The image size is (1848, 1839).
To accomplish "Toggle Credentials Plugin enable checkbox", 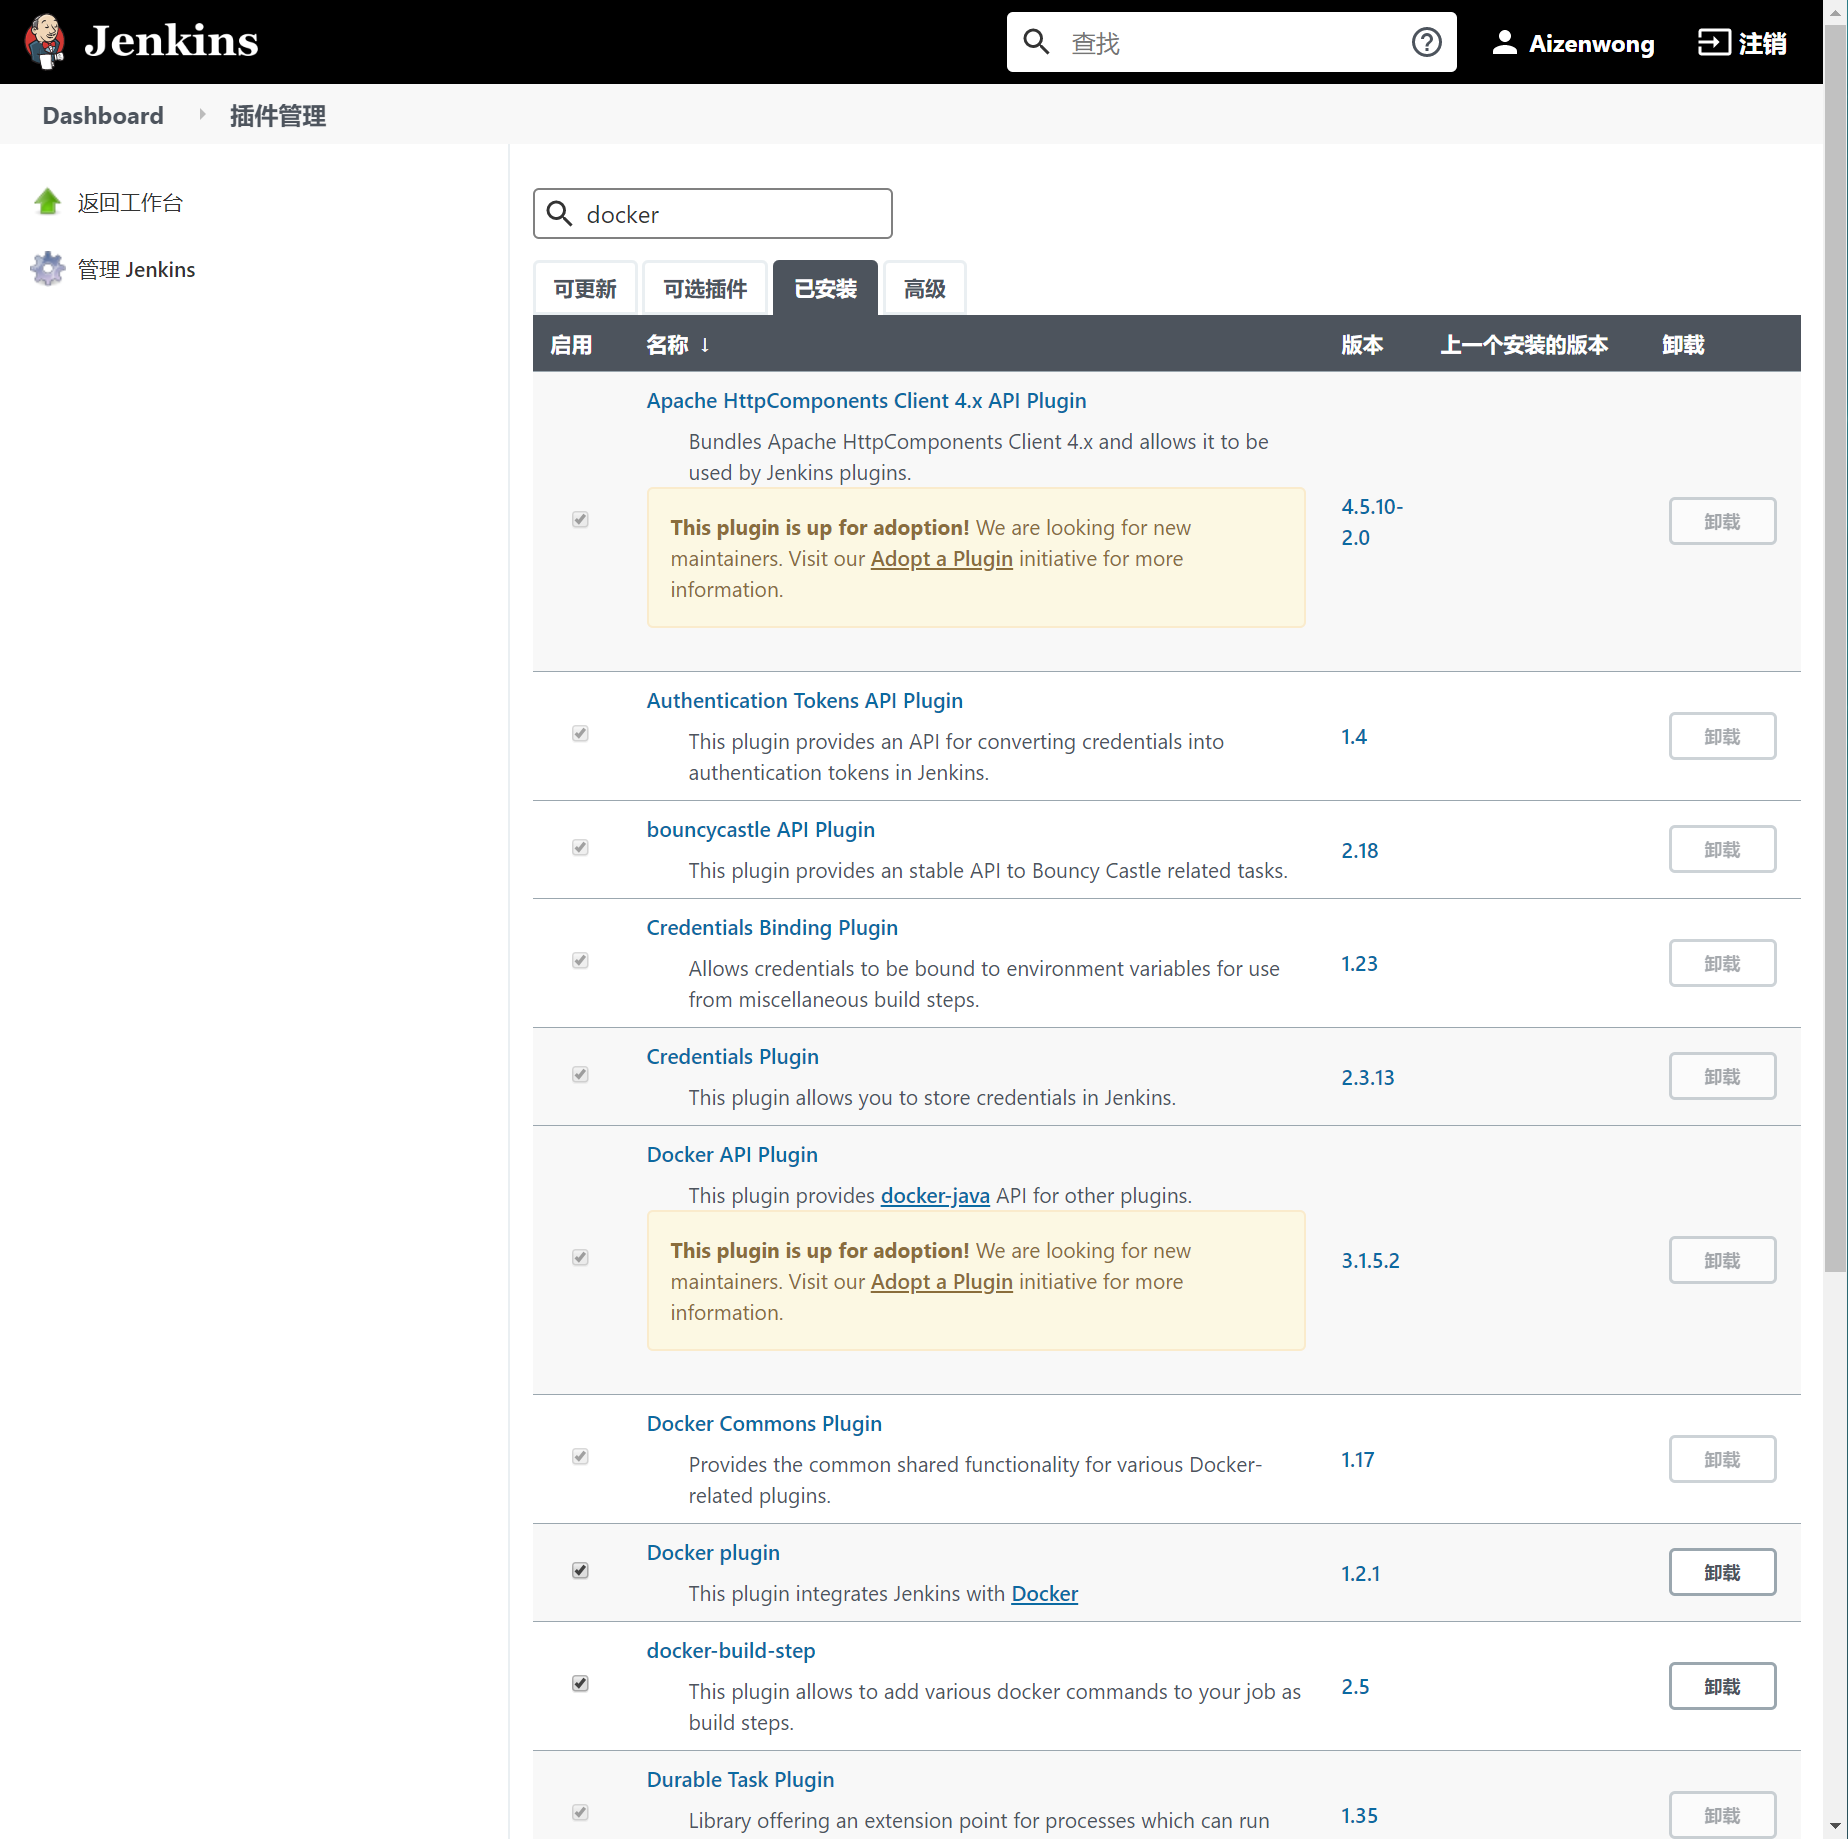I will click(580, 1075).
